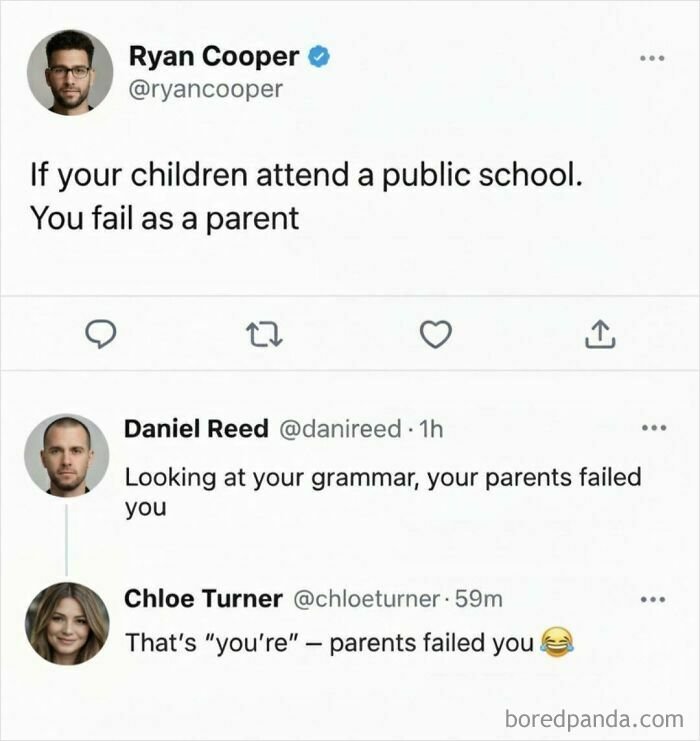Click the @ryancooper handle
This screenshot has height=741, width=700.
pos(206,89)
